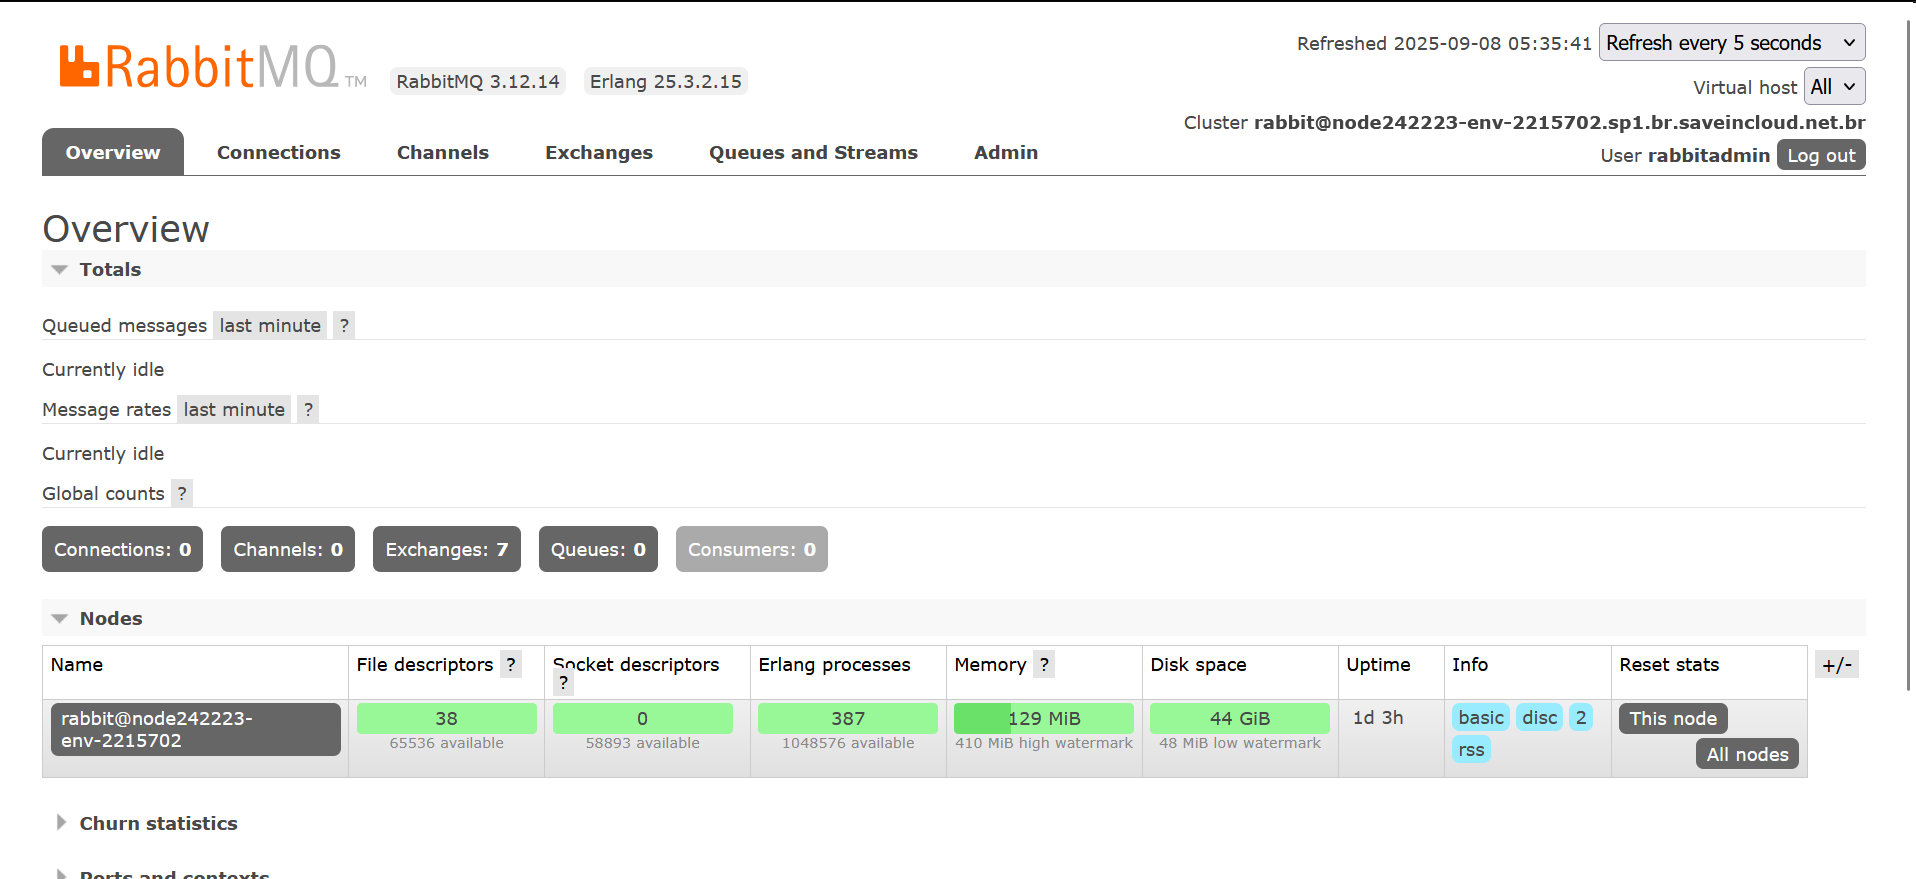The image size is (1916, 879).
Task: Open the Queues: 0 count button
Action: tap(598, 549)
